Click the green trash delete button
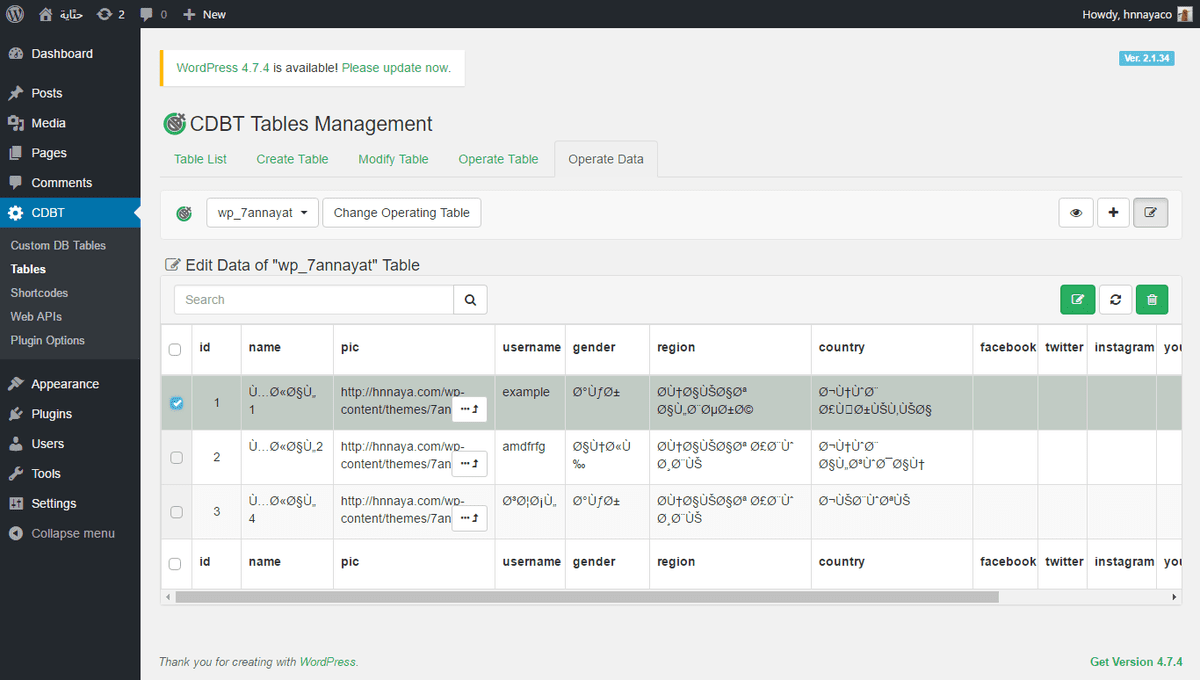The width and height of the screenshot is (1200, 680). [1152, 300]
